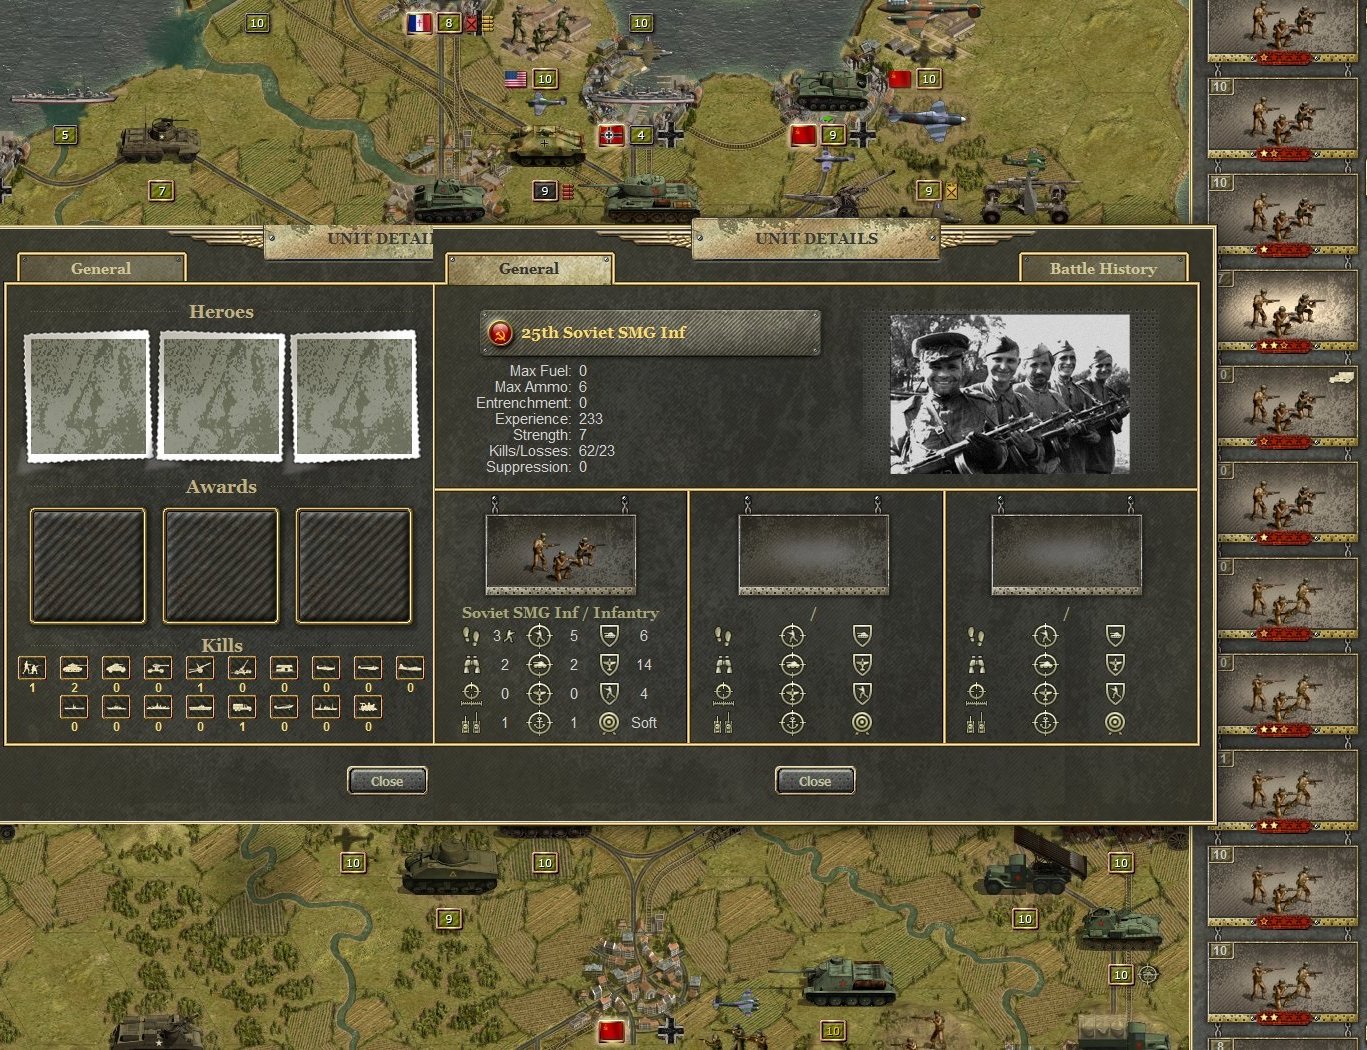
Task: Click the binoculars spotting stat icon
Action: (471, 665)
